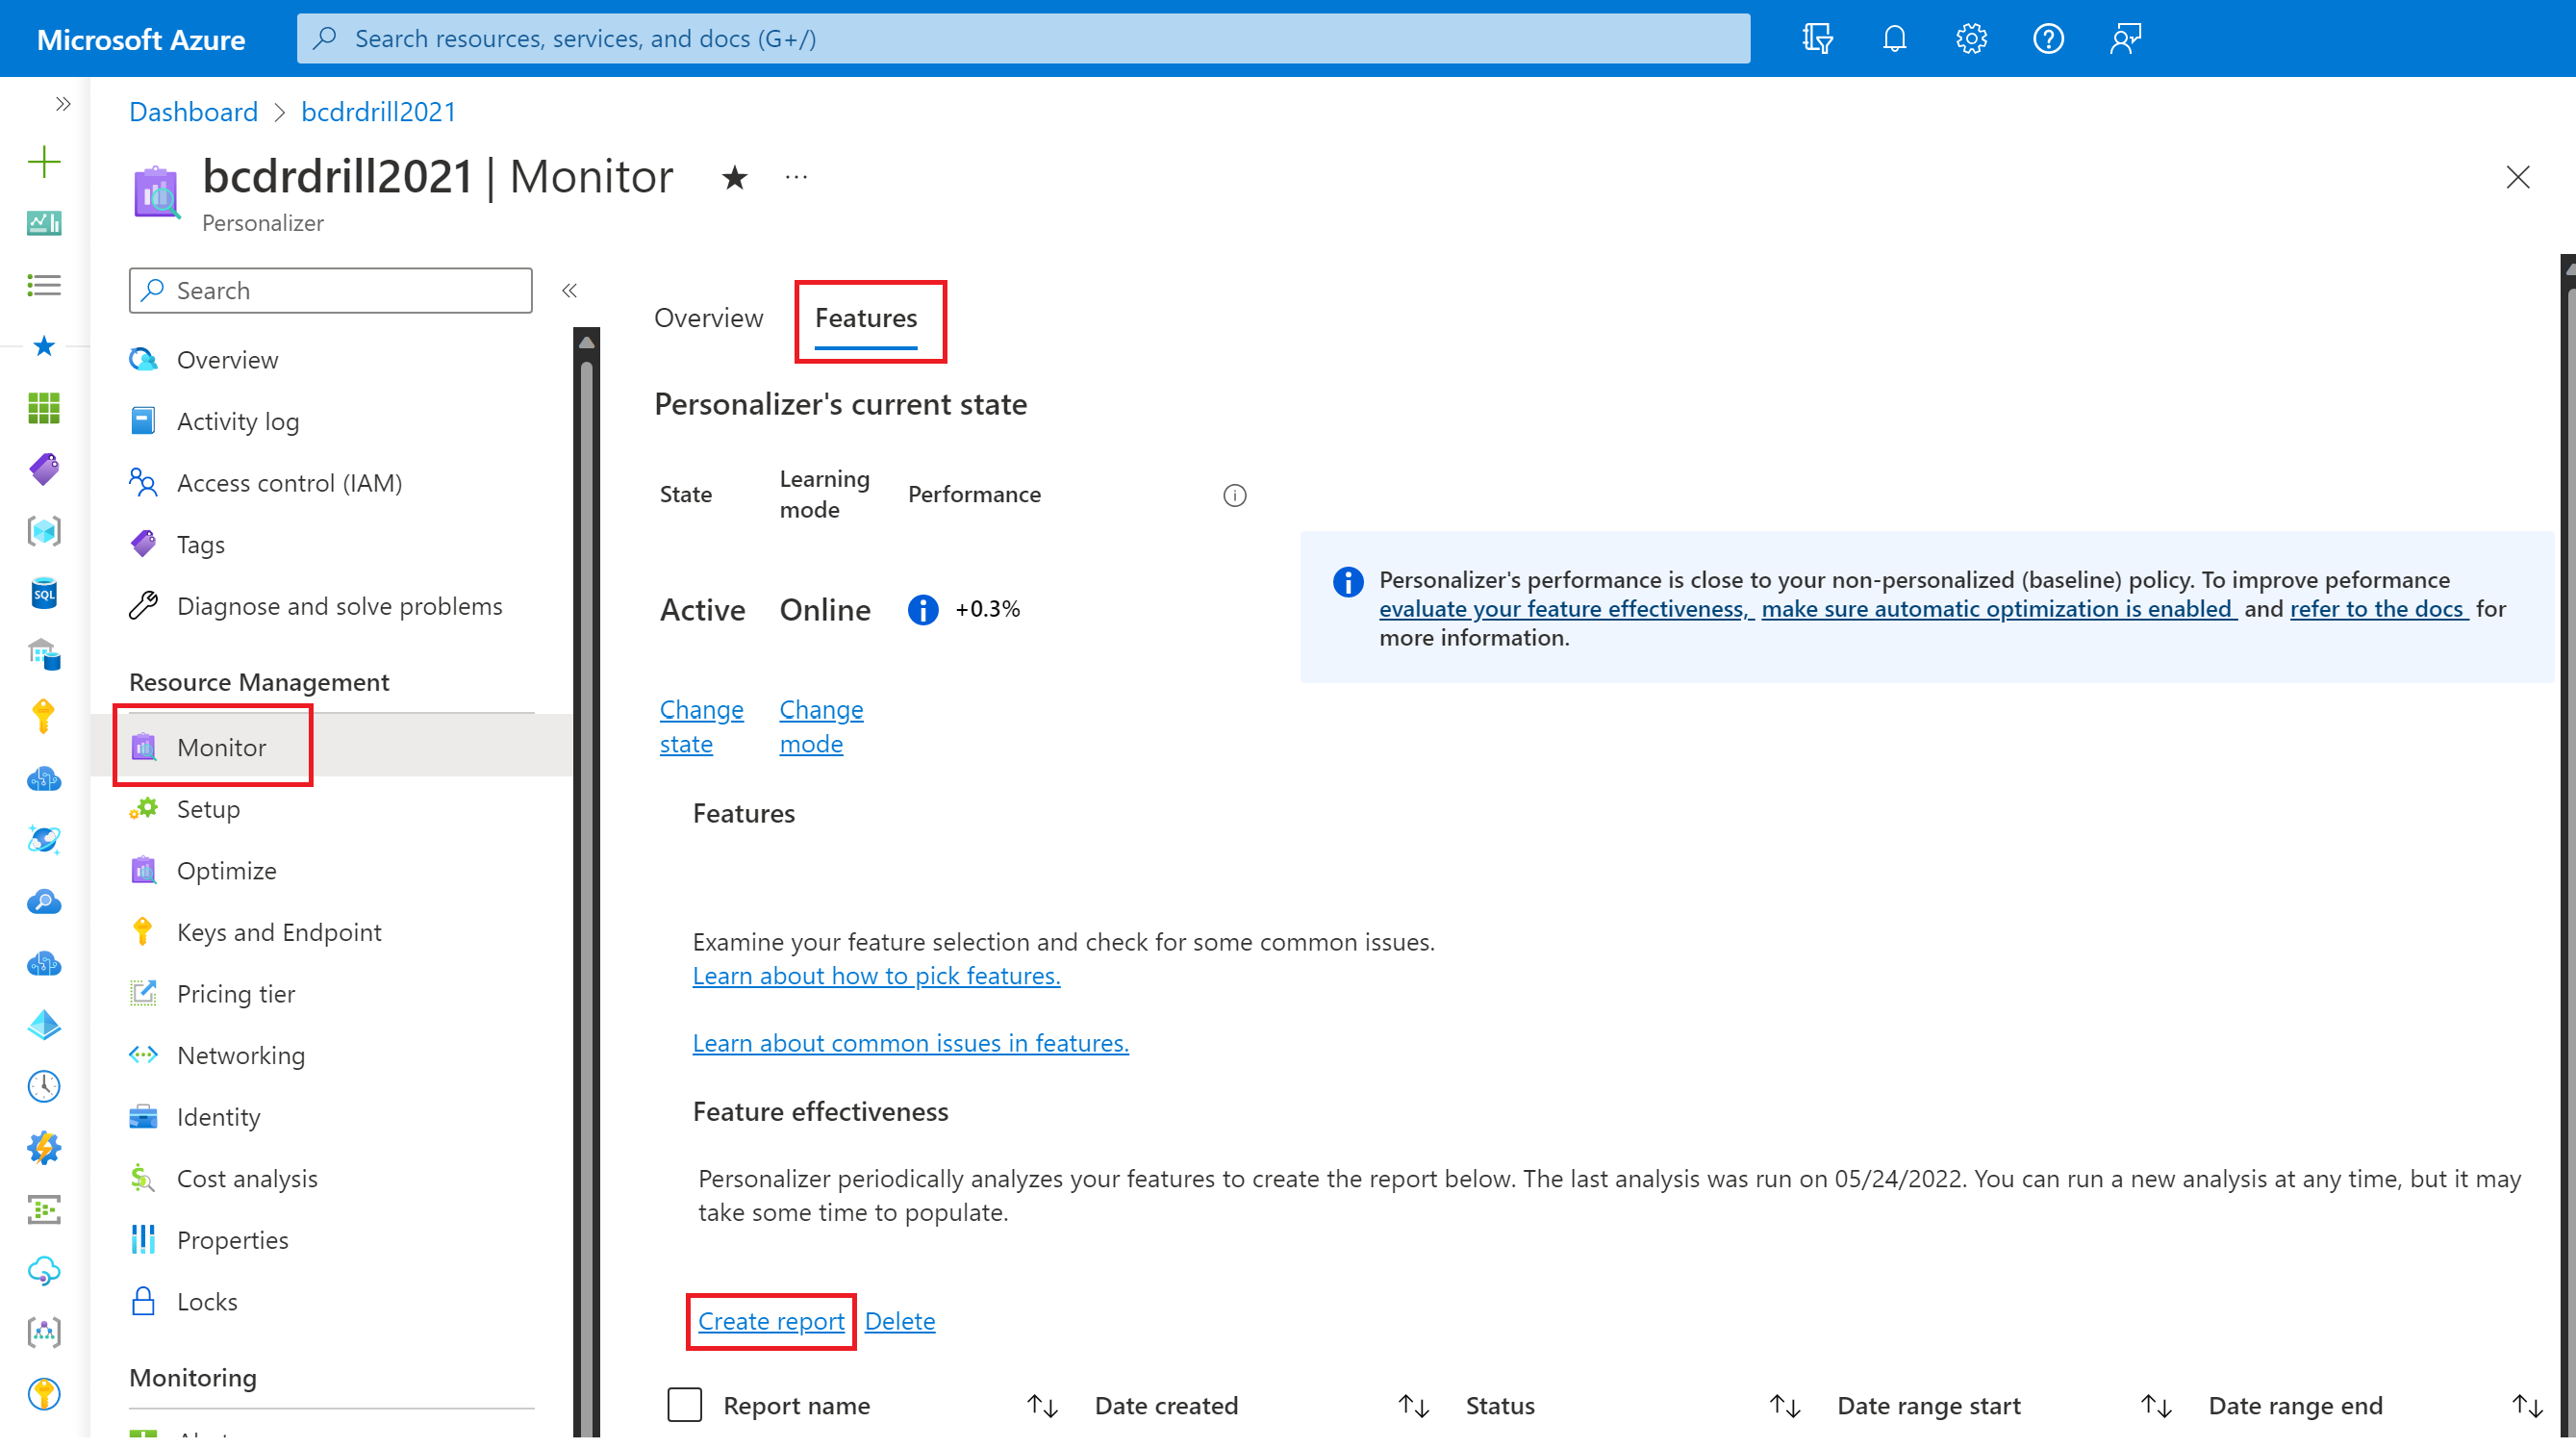2576x1448 pixels.
Task: Click Change mode link for learning mode
Action: (821, 725)
